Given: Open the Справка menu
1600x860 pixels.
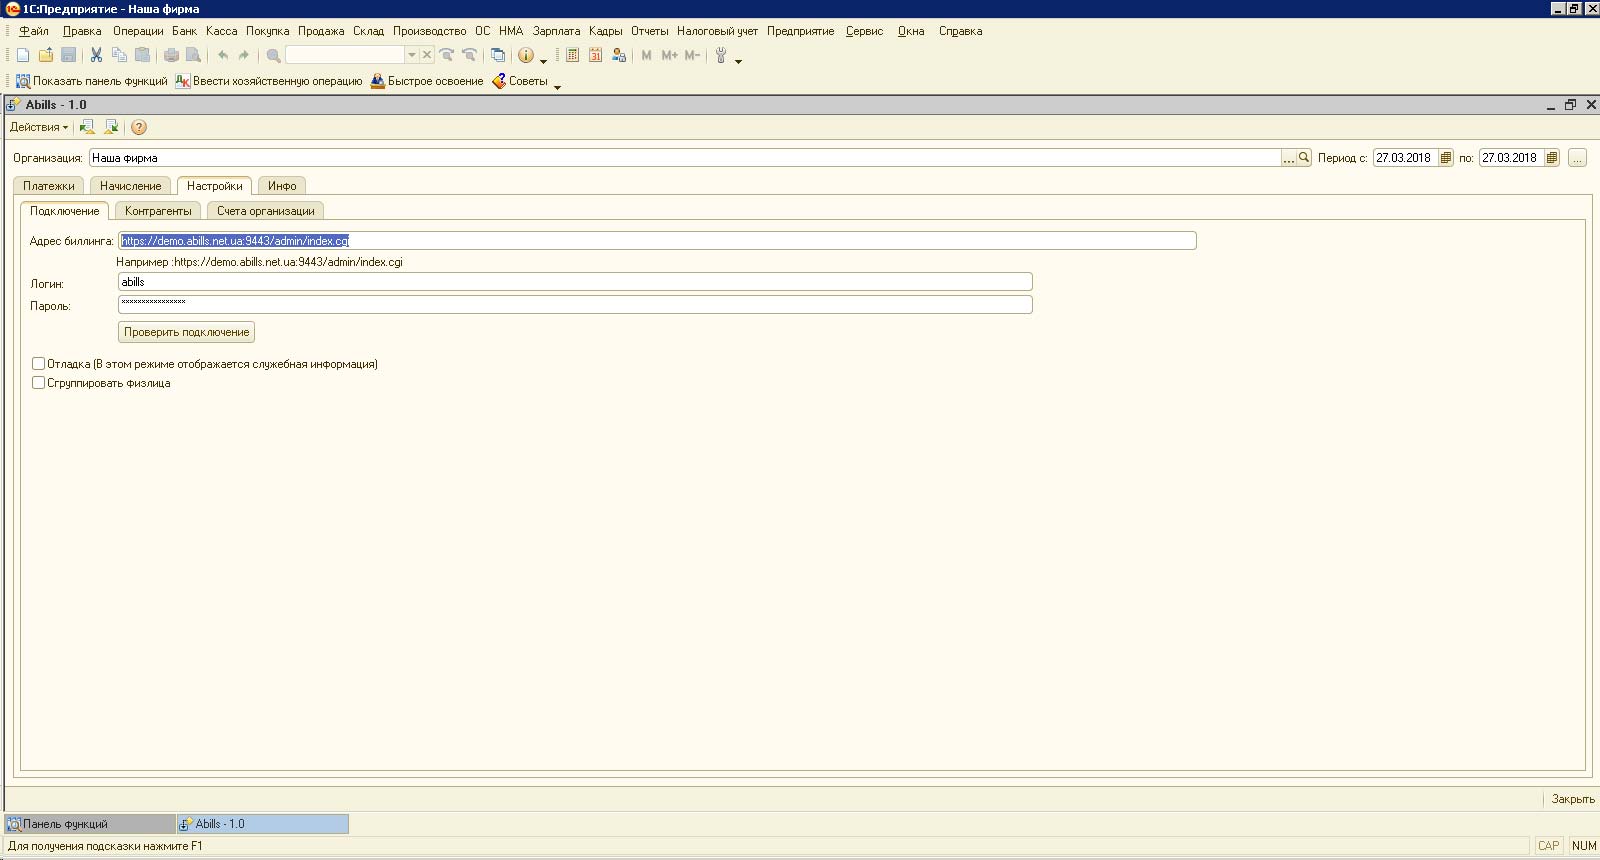Looking at the screenshot, I should click(x=960, y=31).
